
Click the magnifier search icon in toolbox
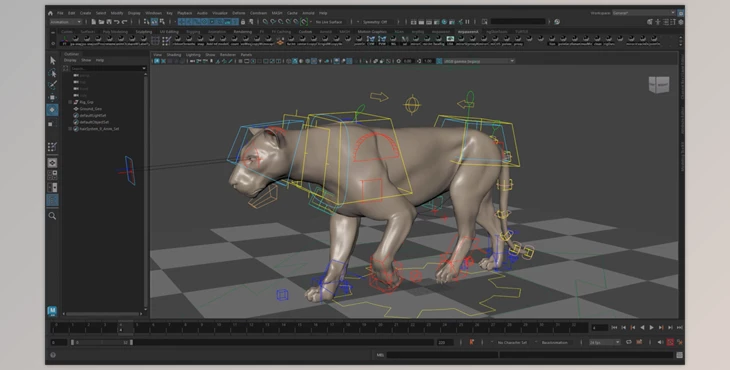coord(52,215)
